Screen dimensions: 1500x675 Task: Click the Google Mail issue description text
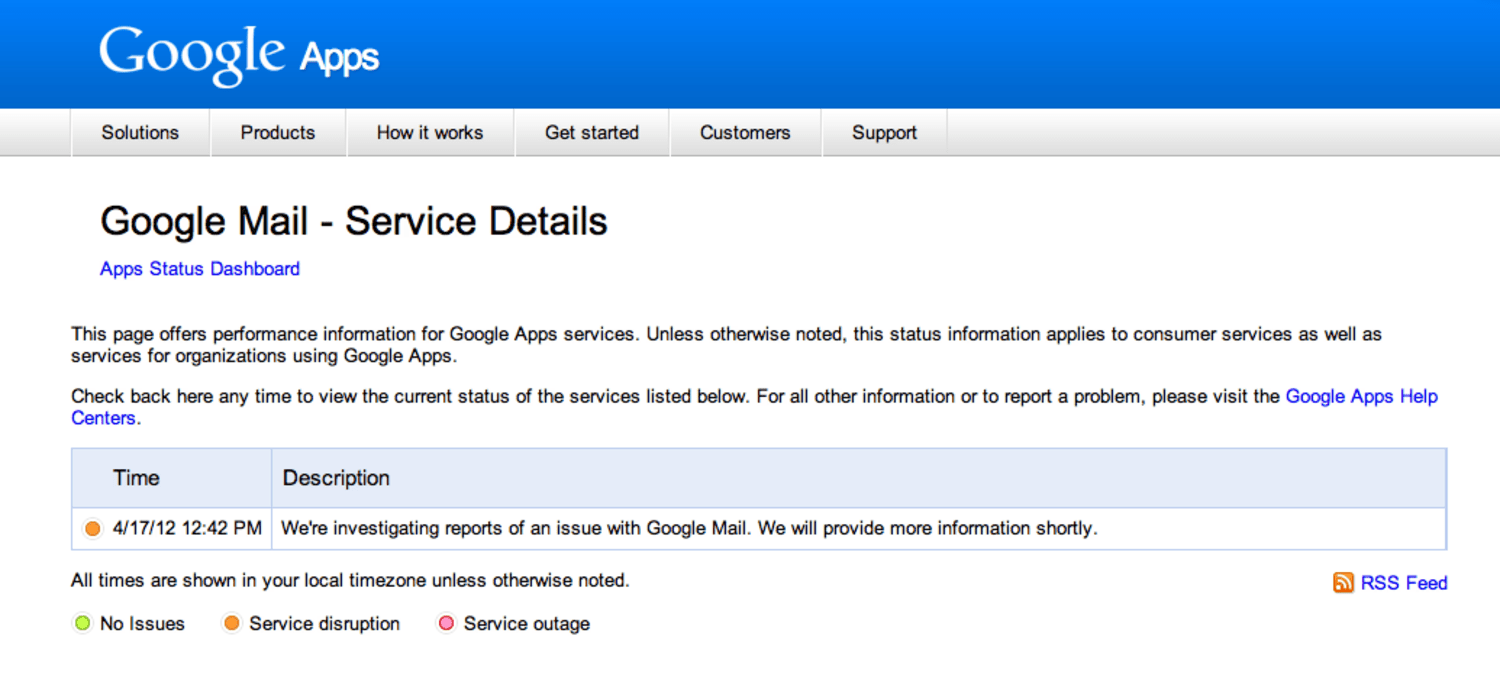tap(689, 528)
